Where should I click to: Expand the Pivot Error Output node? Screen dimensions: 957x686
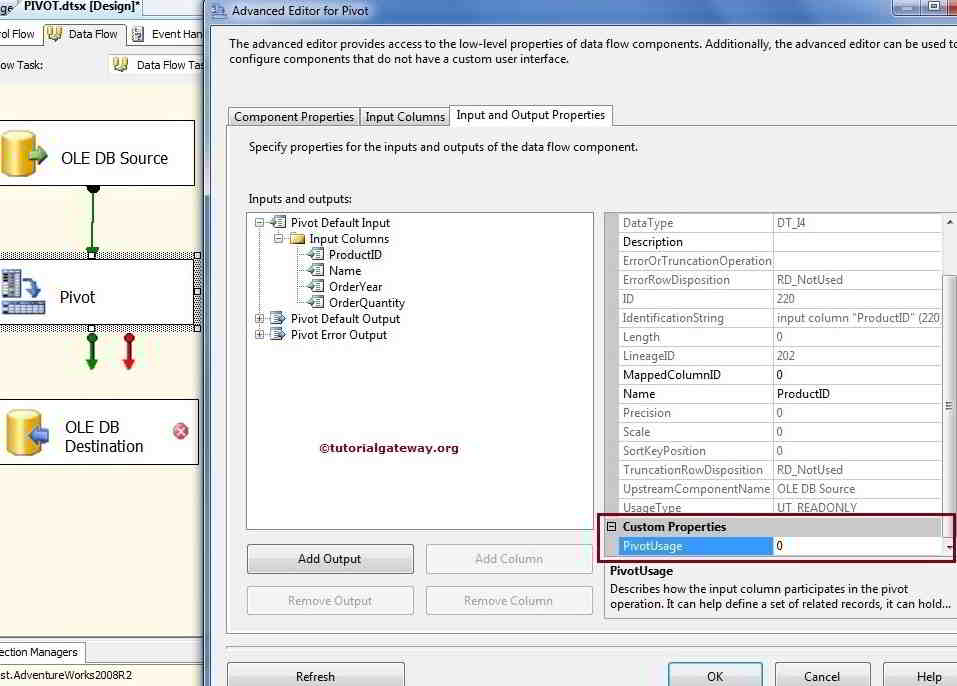258,335
